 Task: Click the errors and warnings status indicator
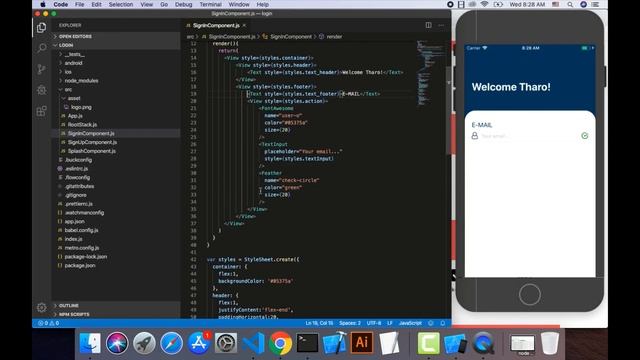(x=49, y=323)
